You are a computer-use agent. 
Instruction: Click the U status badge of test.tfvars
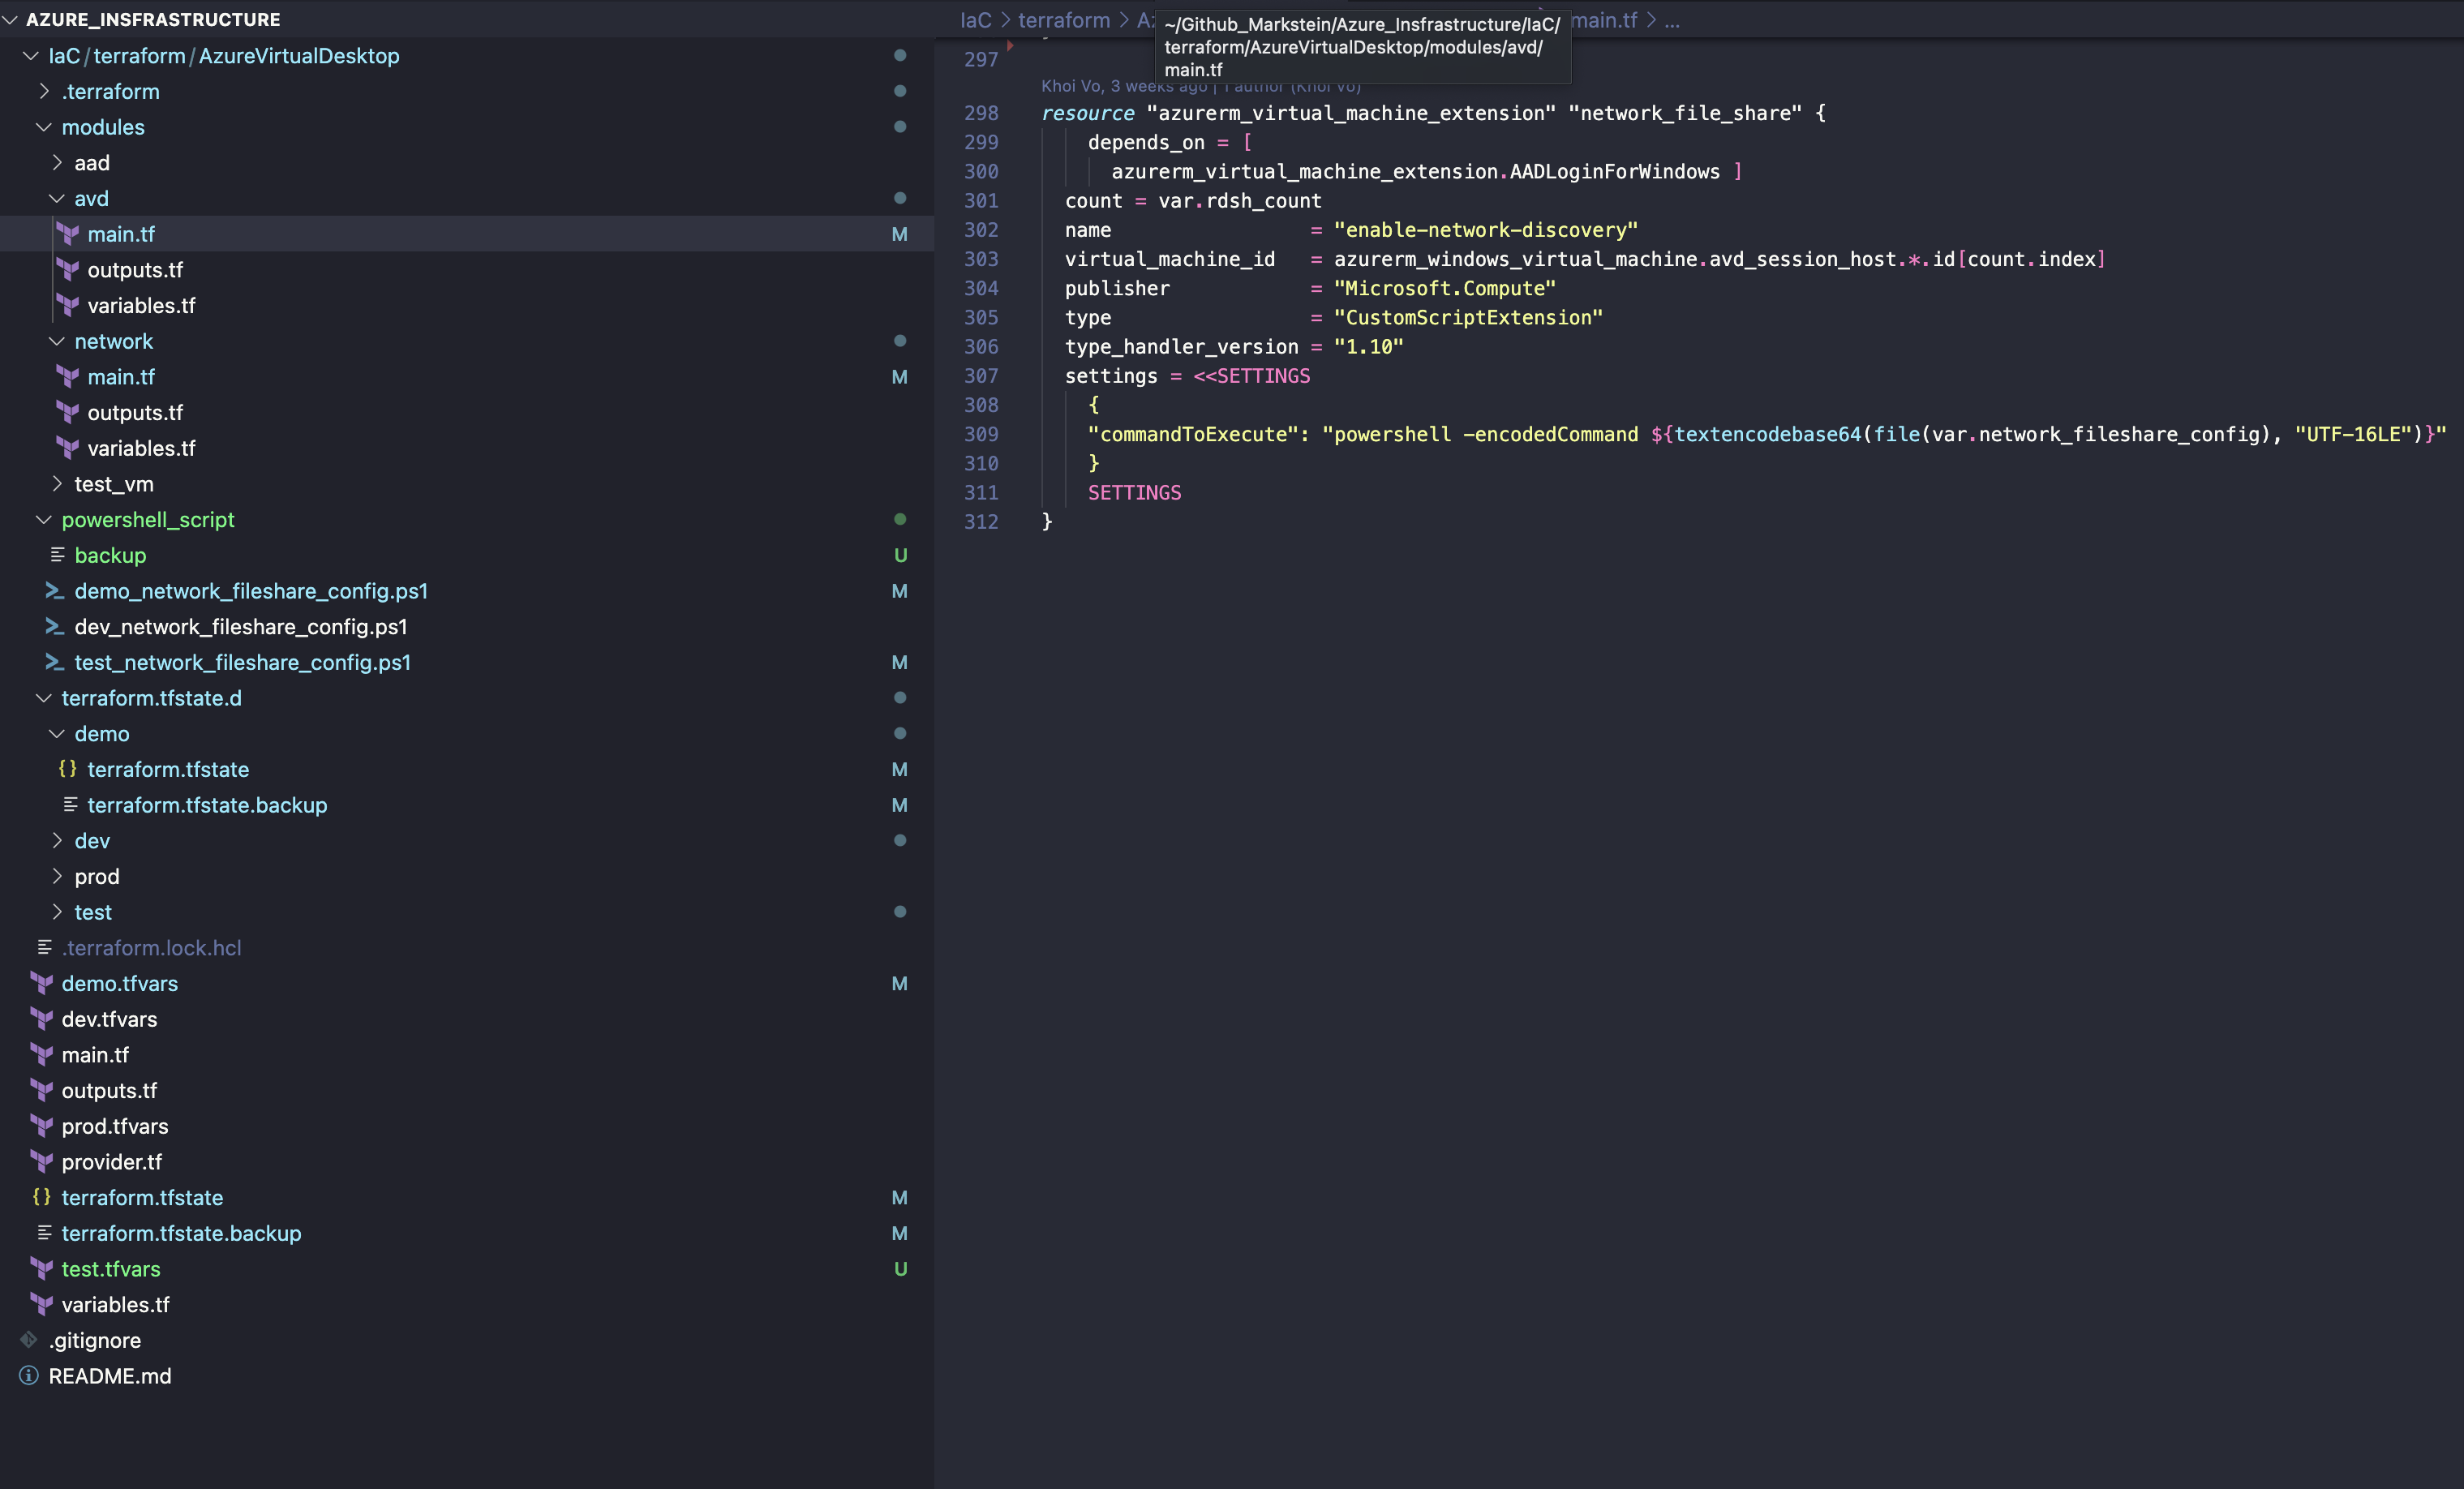(x=900, y=1269)
